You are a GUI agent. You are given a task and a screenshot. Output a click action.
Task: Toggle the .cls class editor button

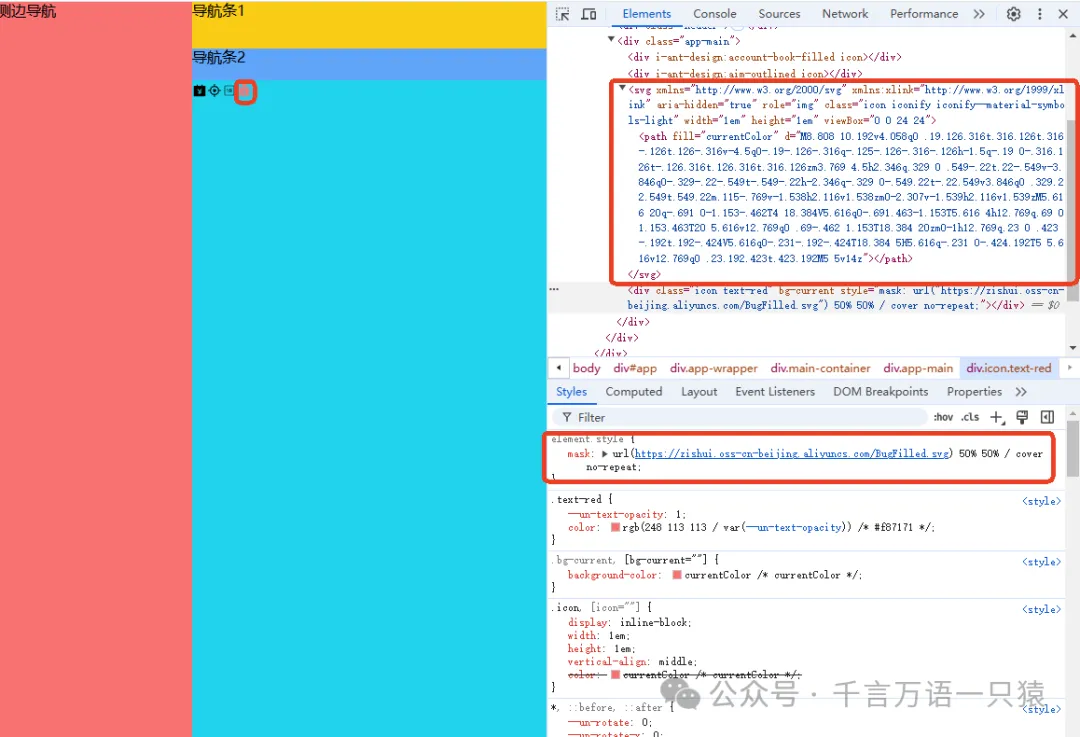pos(970,417)
